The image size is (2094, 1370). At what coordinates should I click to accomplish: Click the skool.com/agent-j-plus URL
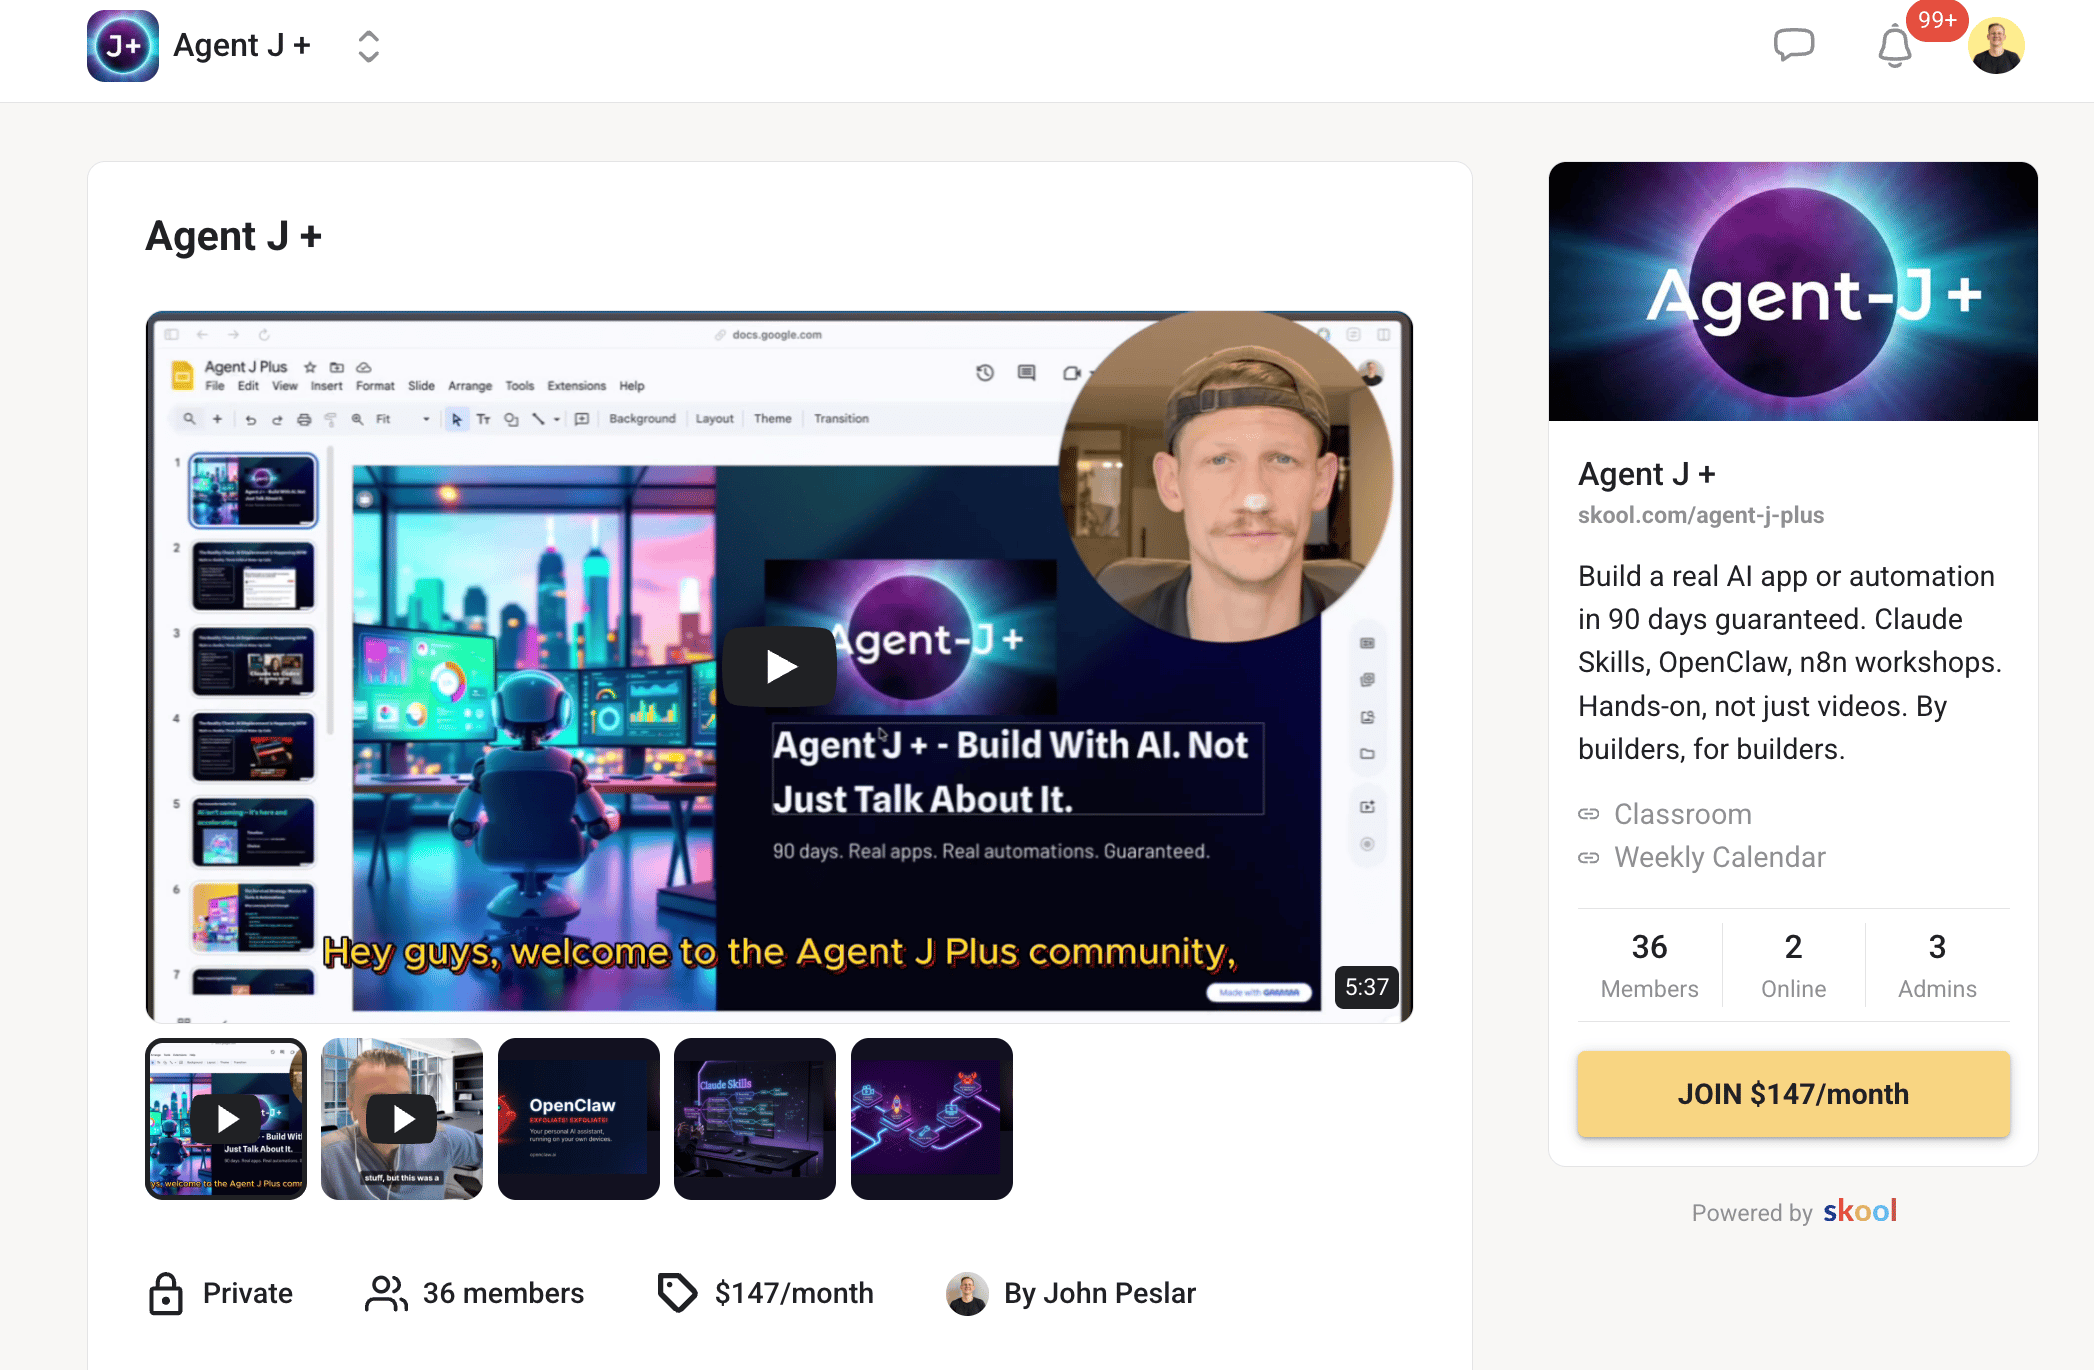click(1700, 515)
